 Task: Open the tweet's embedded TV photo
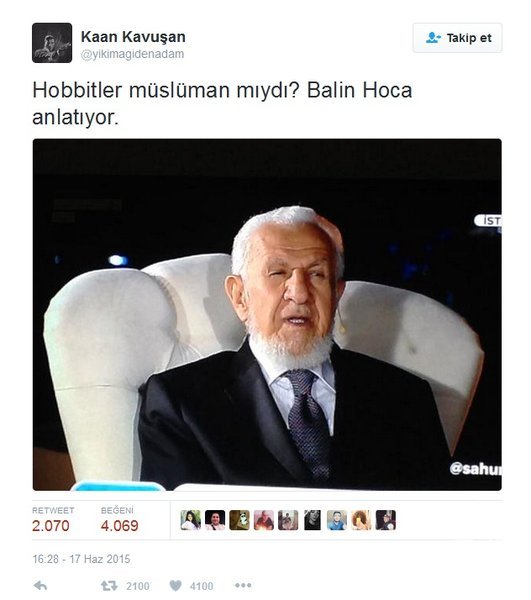pos(267,315)
